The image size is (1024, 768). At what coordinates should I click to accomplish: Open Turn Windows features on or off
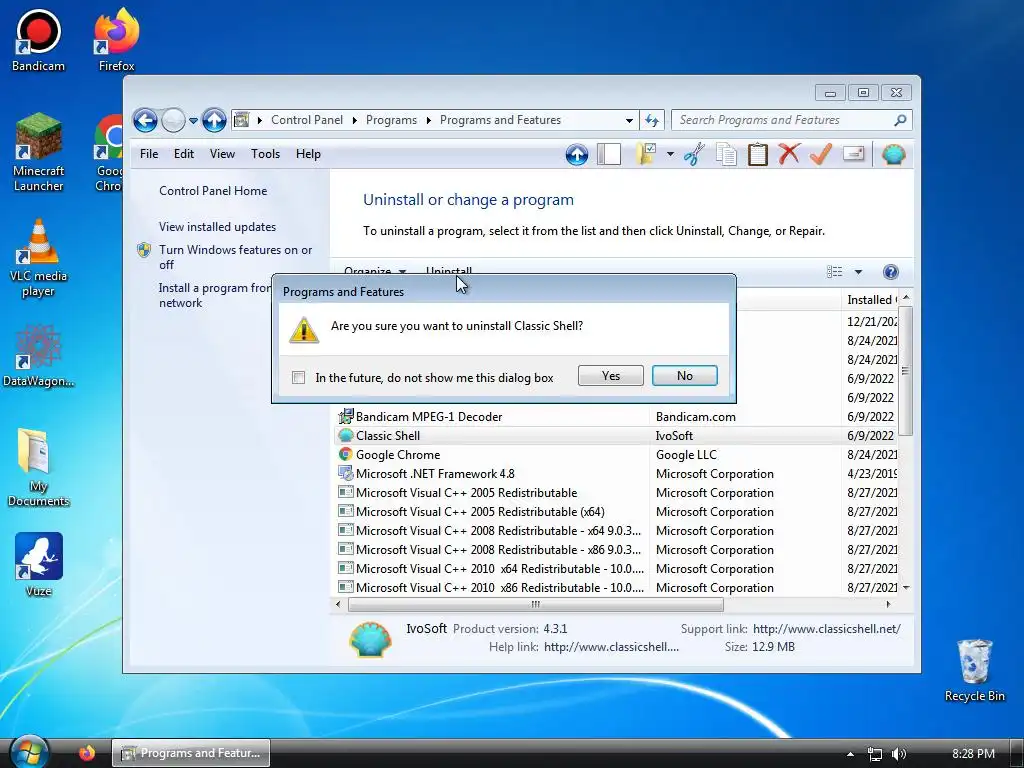tap(235, 257)
